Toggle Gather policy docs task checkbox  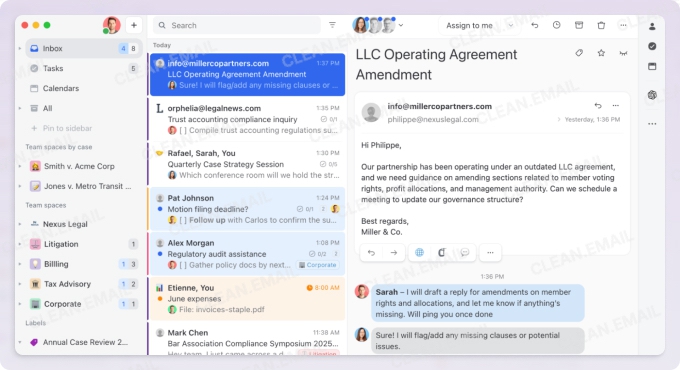click(182, 265)
